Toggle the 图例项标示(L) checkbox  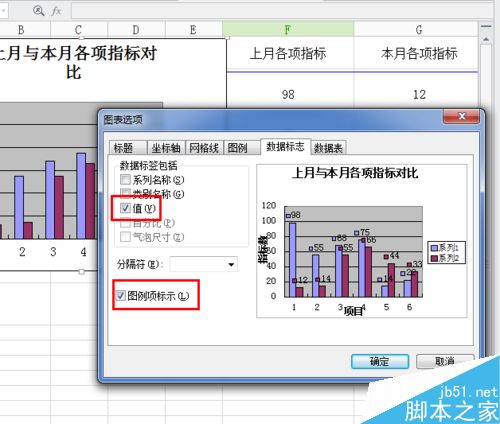coord(120,296)
